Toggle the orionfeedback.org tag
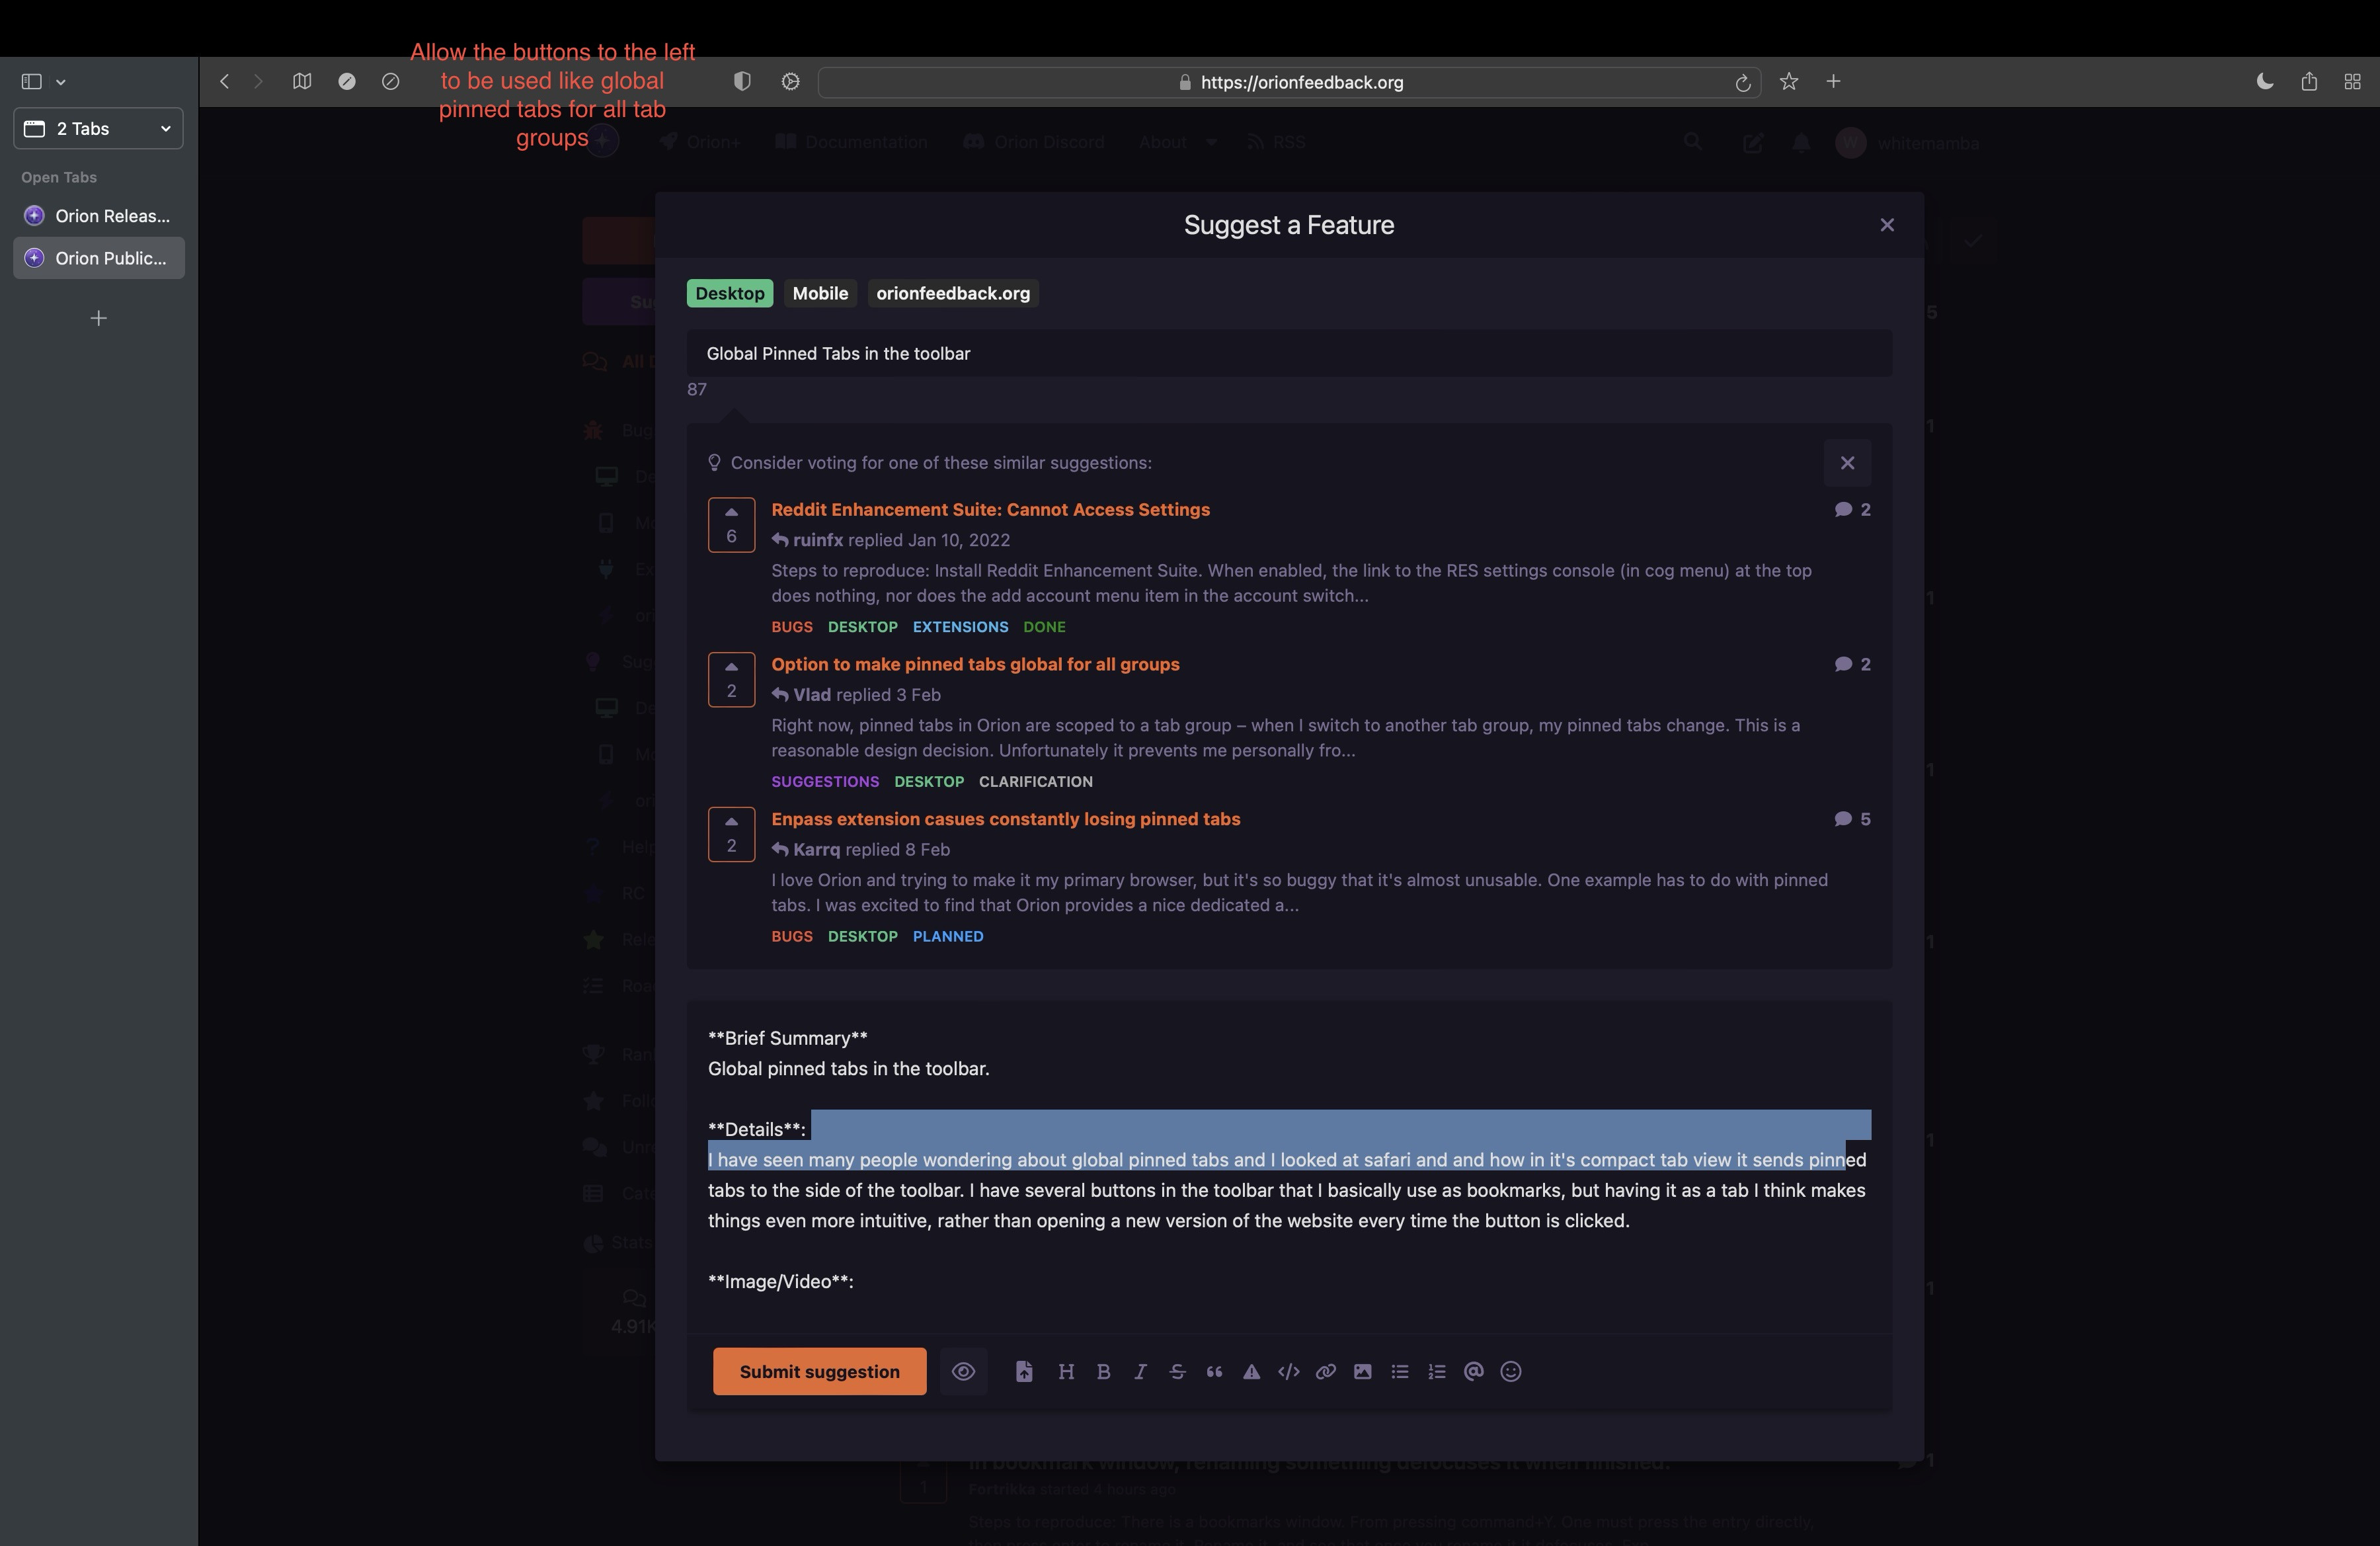Viewport: 2380px width, 1546px height. 953,293
